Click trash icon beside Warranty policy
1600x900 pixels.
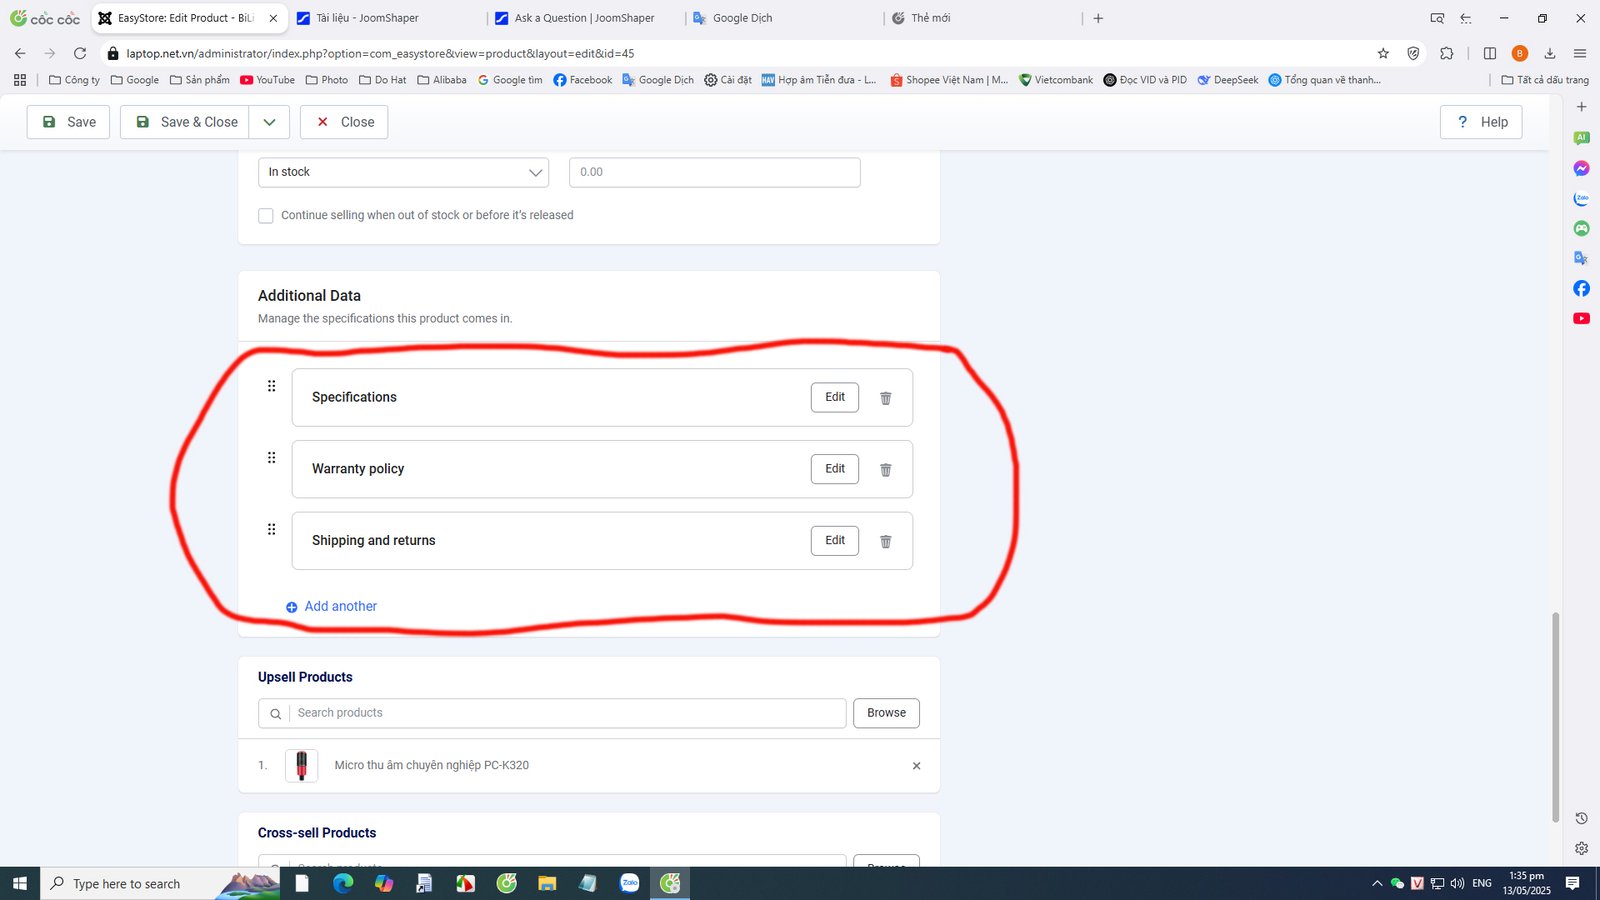pos(885,470)
